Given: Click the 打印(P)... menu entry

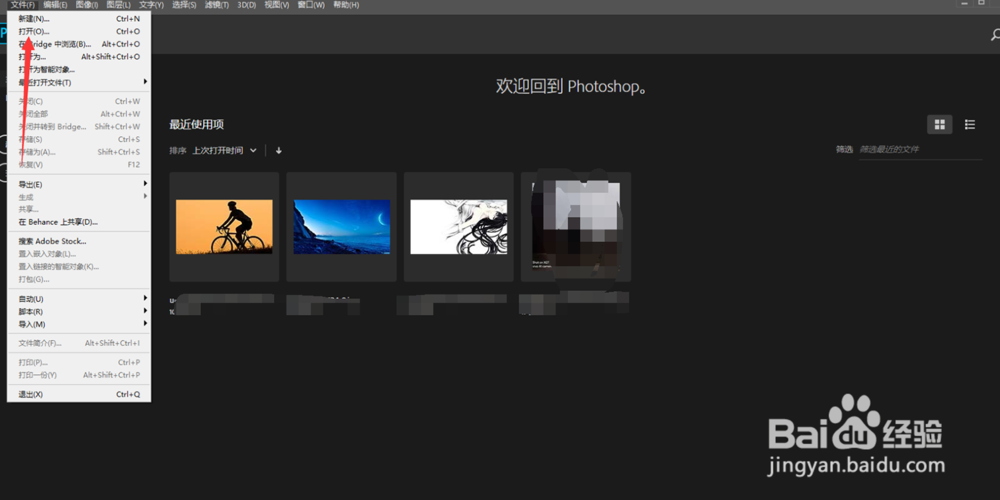Looking at the screenshot, I should 79,362.
